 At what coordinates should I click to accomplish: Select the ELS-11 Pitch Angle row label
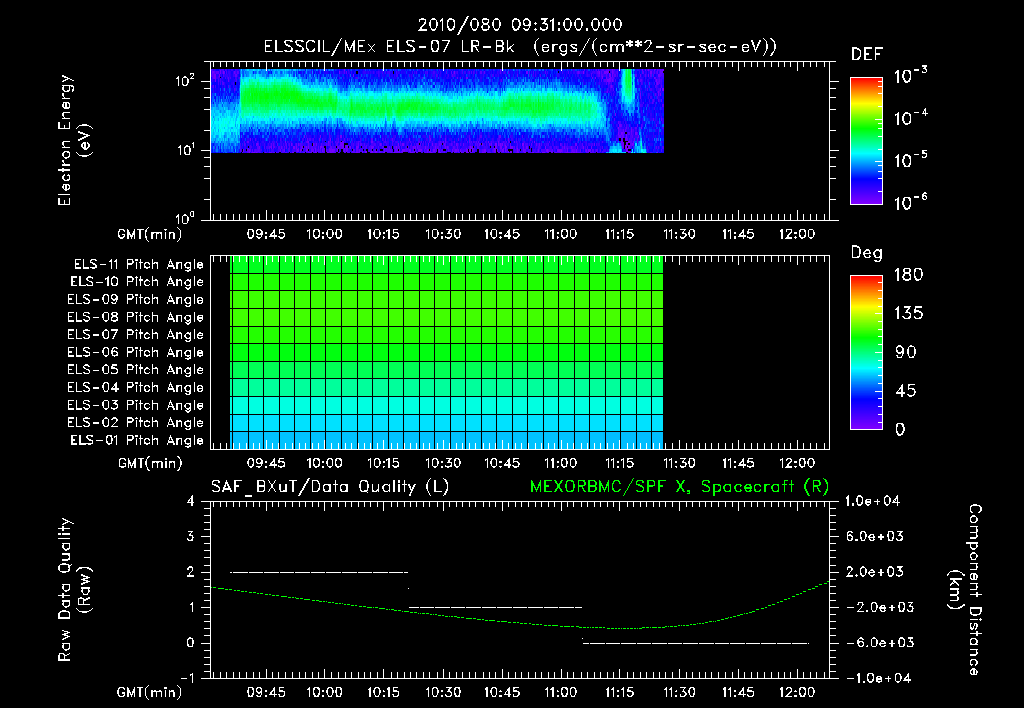pos(138,265)
